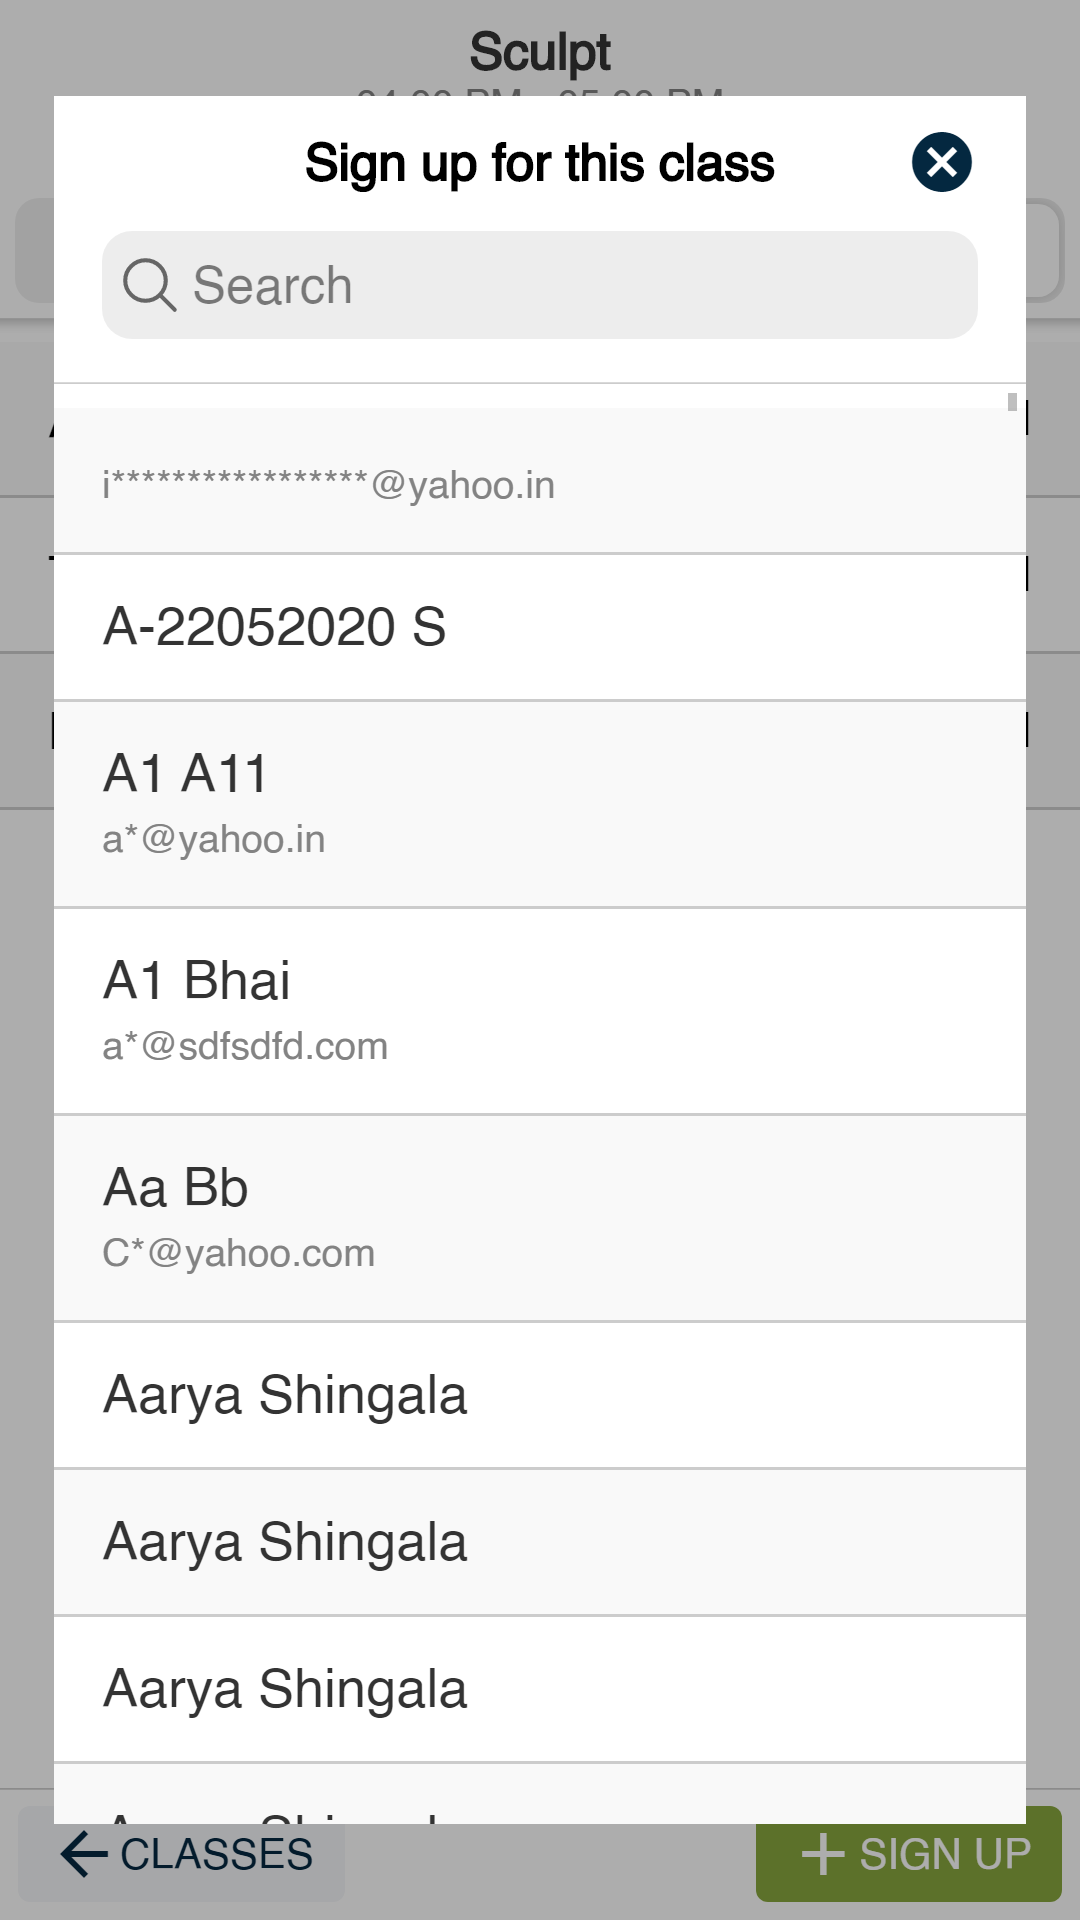Select the Aa Bb member name
Screen dimensions: 1080x1920
pyautogui.click(x=176, y=1187)
